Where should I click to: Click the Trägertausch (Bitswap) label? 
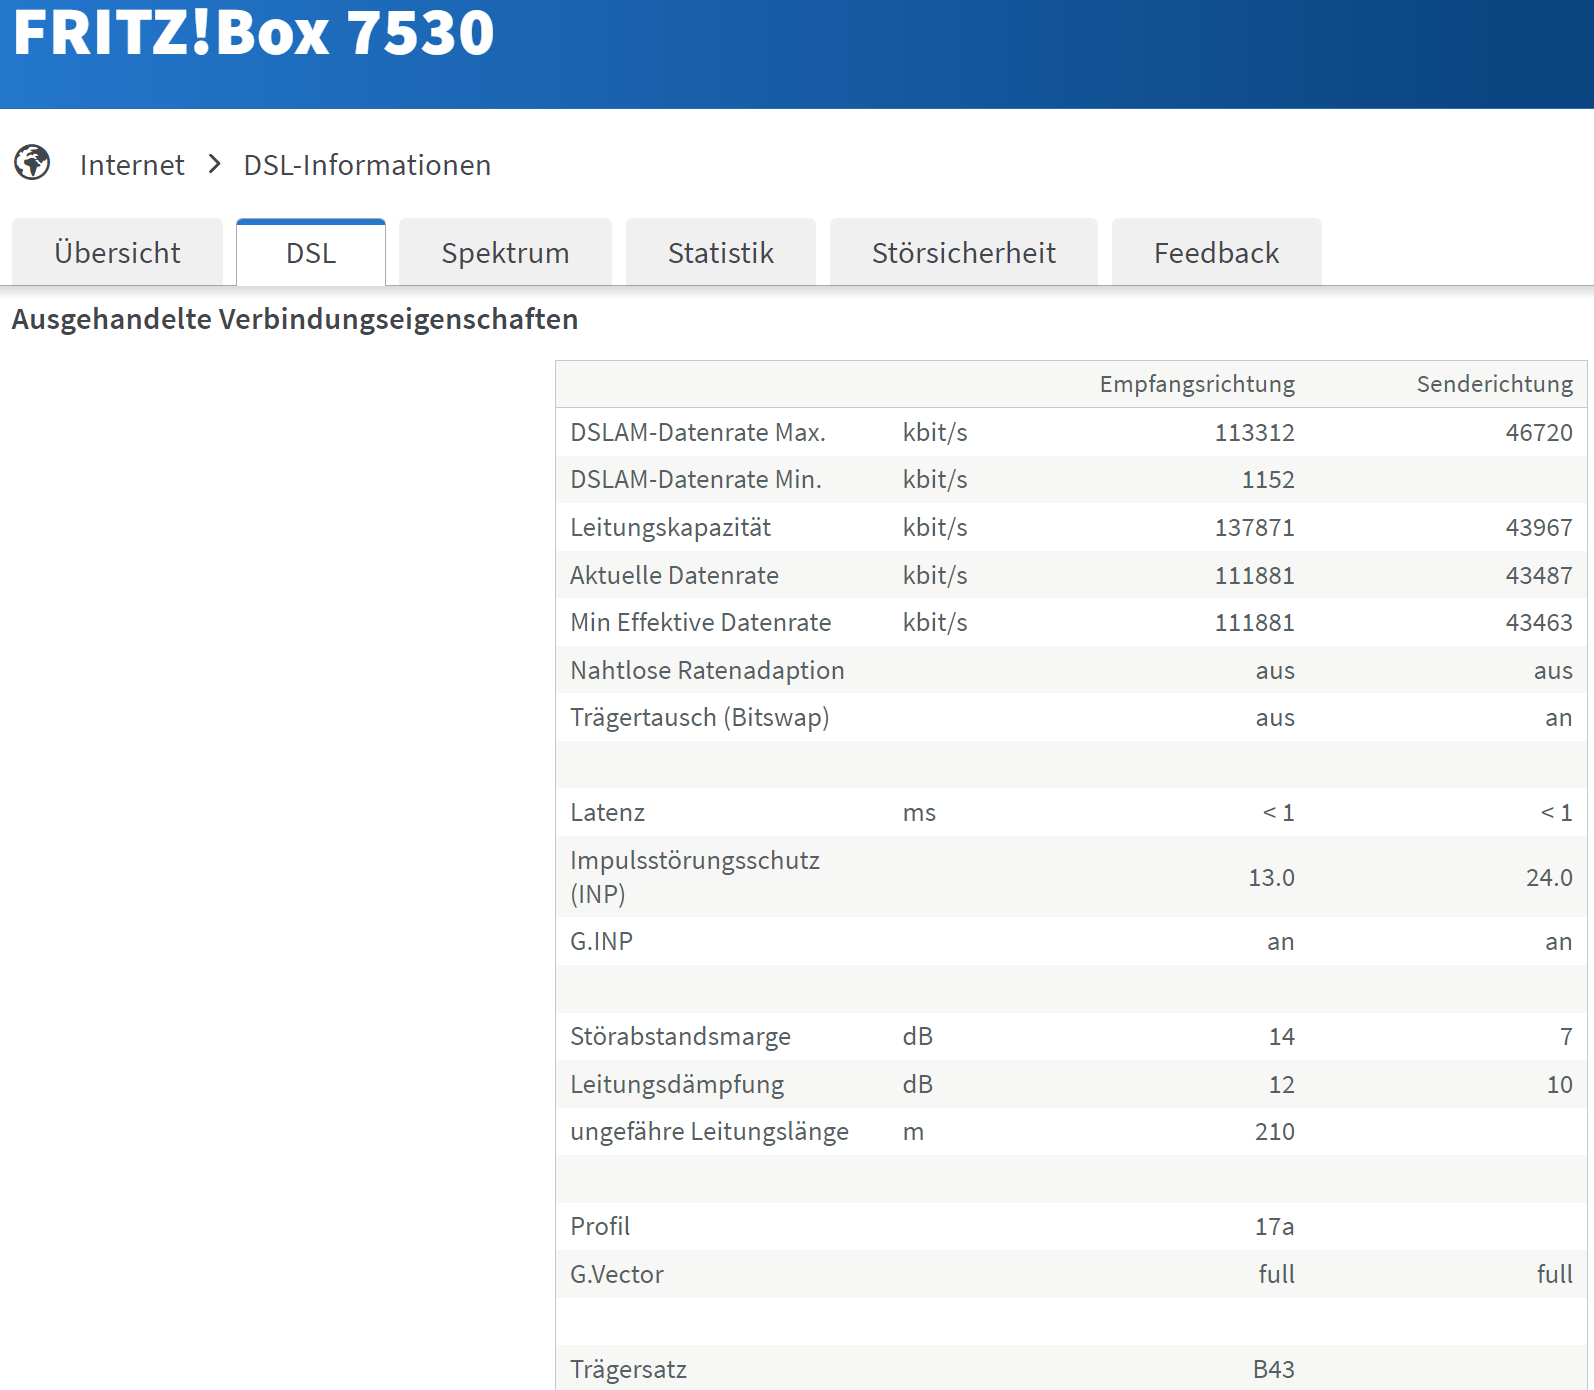tap(699, 717)
